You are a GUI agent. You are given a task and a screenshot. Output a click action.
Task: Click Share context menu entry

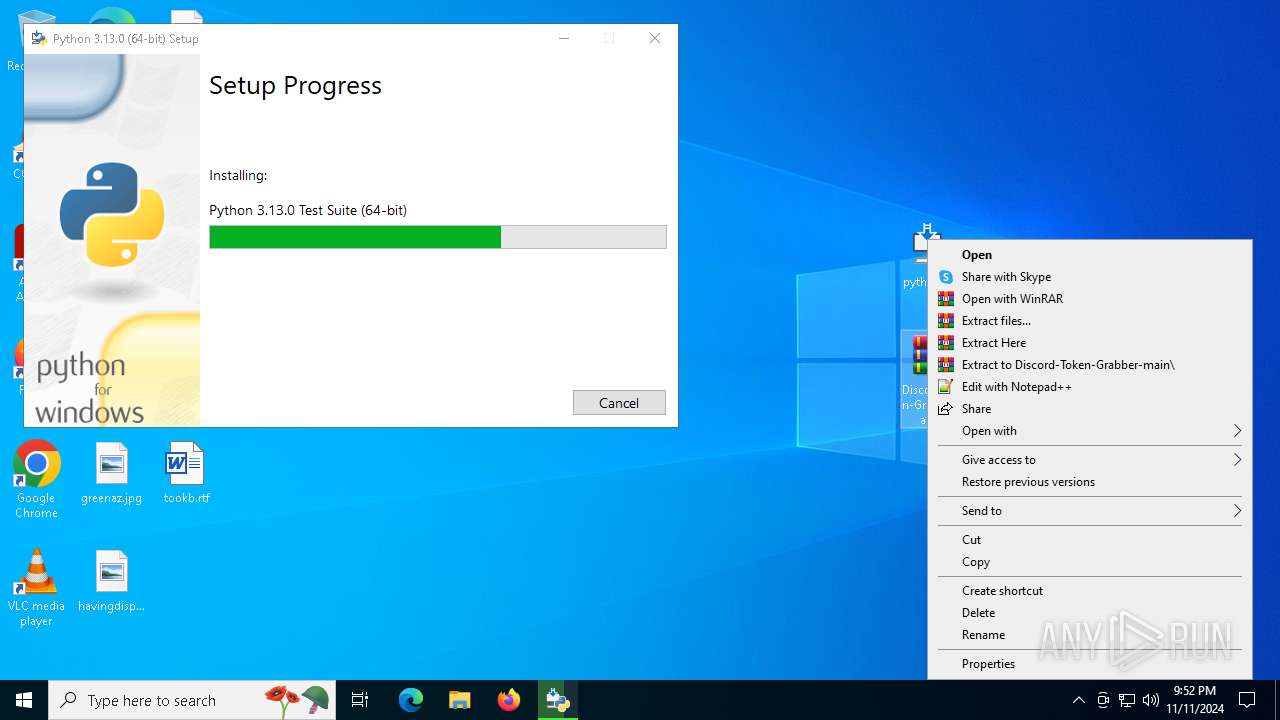point(1090,409)
